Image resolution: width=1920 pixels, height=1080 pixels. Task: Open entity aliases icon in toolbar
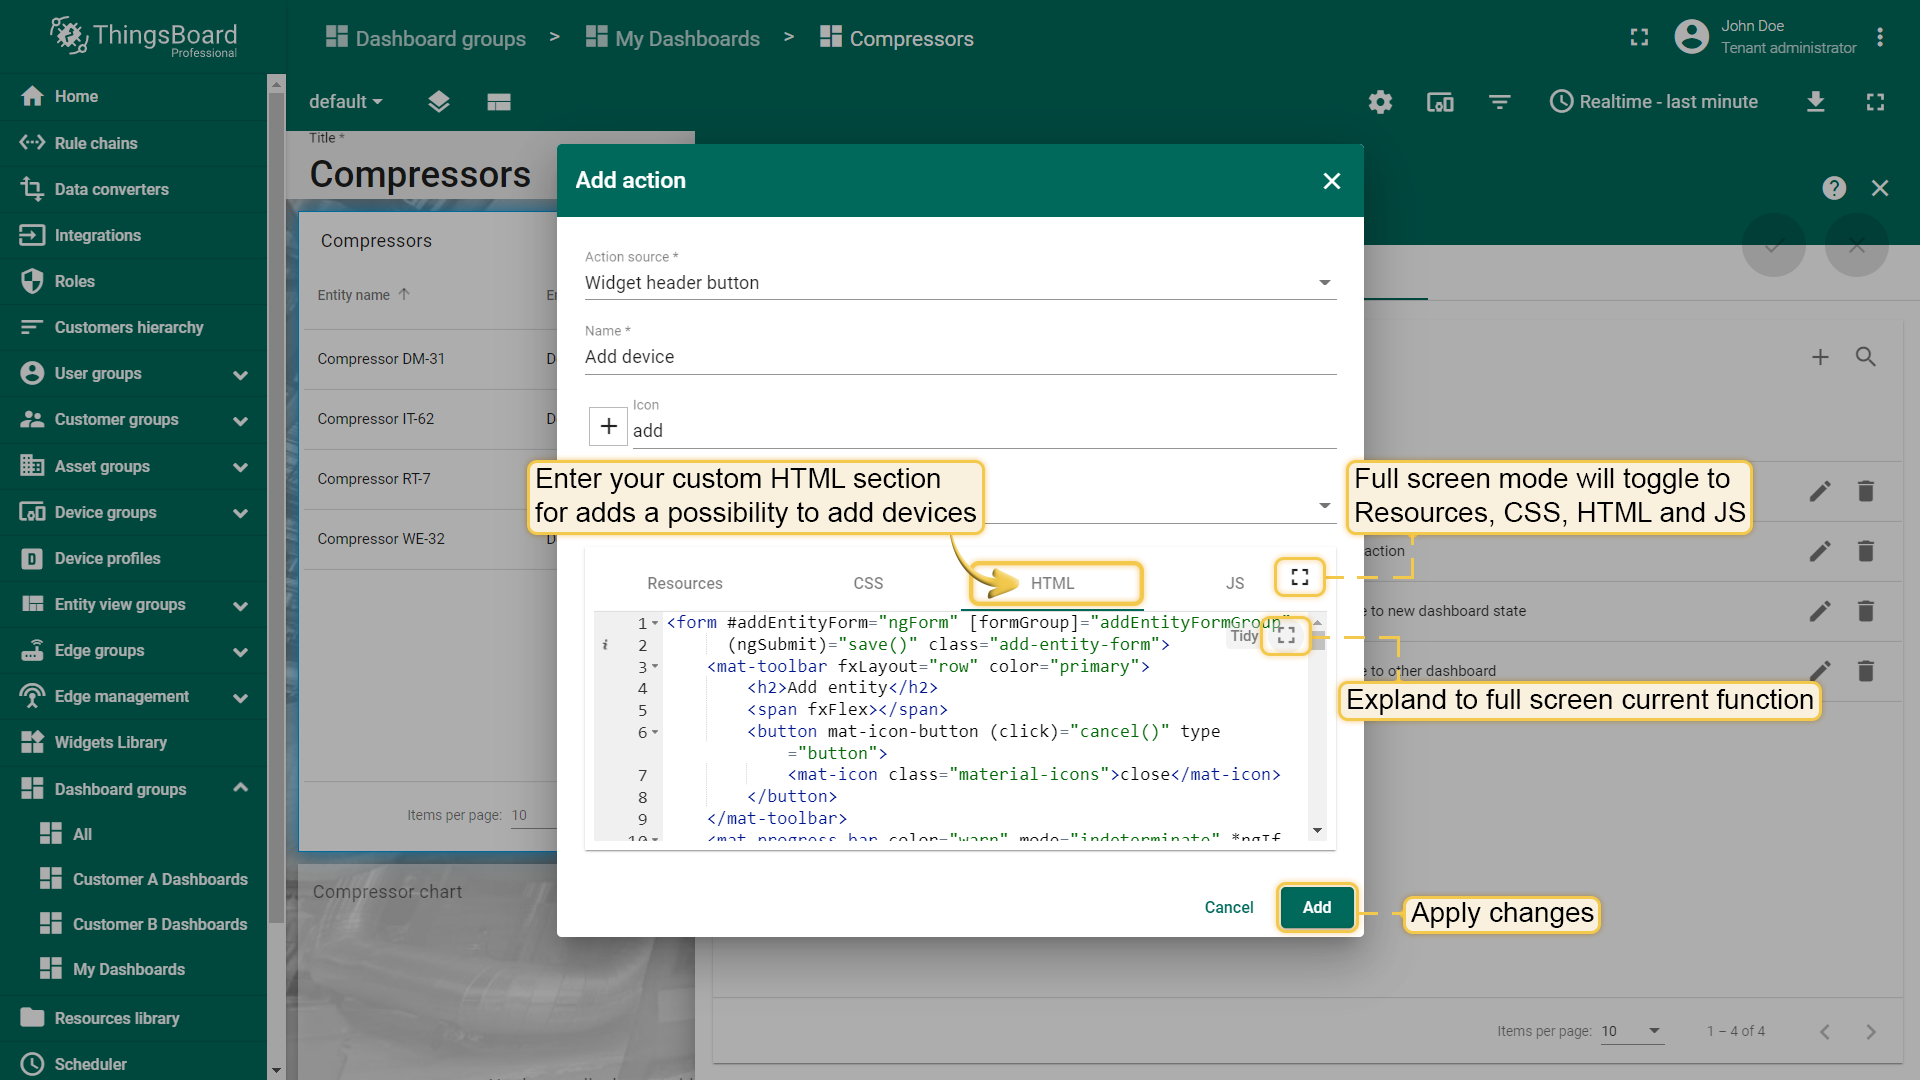1440,102
